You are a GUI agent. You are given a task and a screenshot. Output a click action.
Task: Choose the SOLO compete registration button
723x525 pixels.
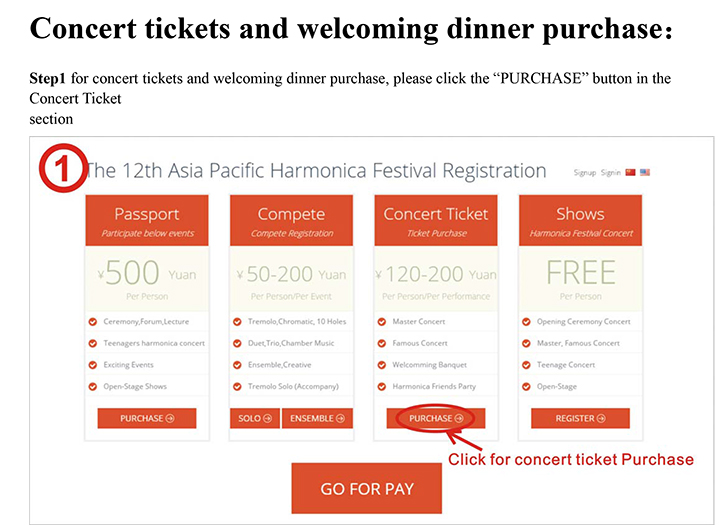point(255,418)
